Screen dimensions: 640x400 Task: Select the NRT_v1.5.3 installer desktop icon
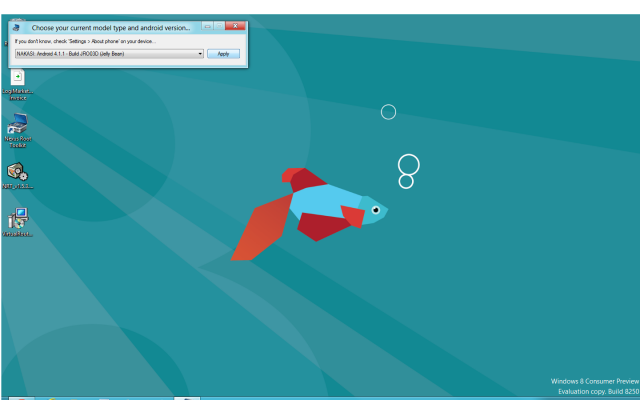[x=18, y=176]
